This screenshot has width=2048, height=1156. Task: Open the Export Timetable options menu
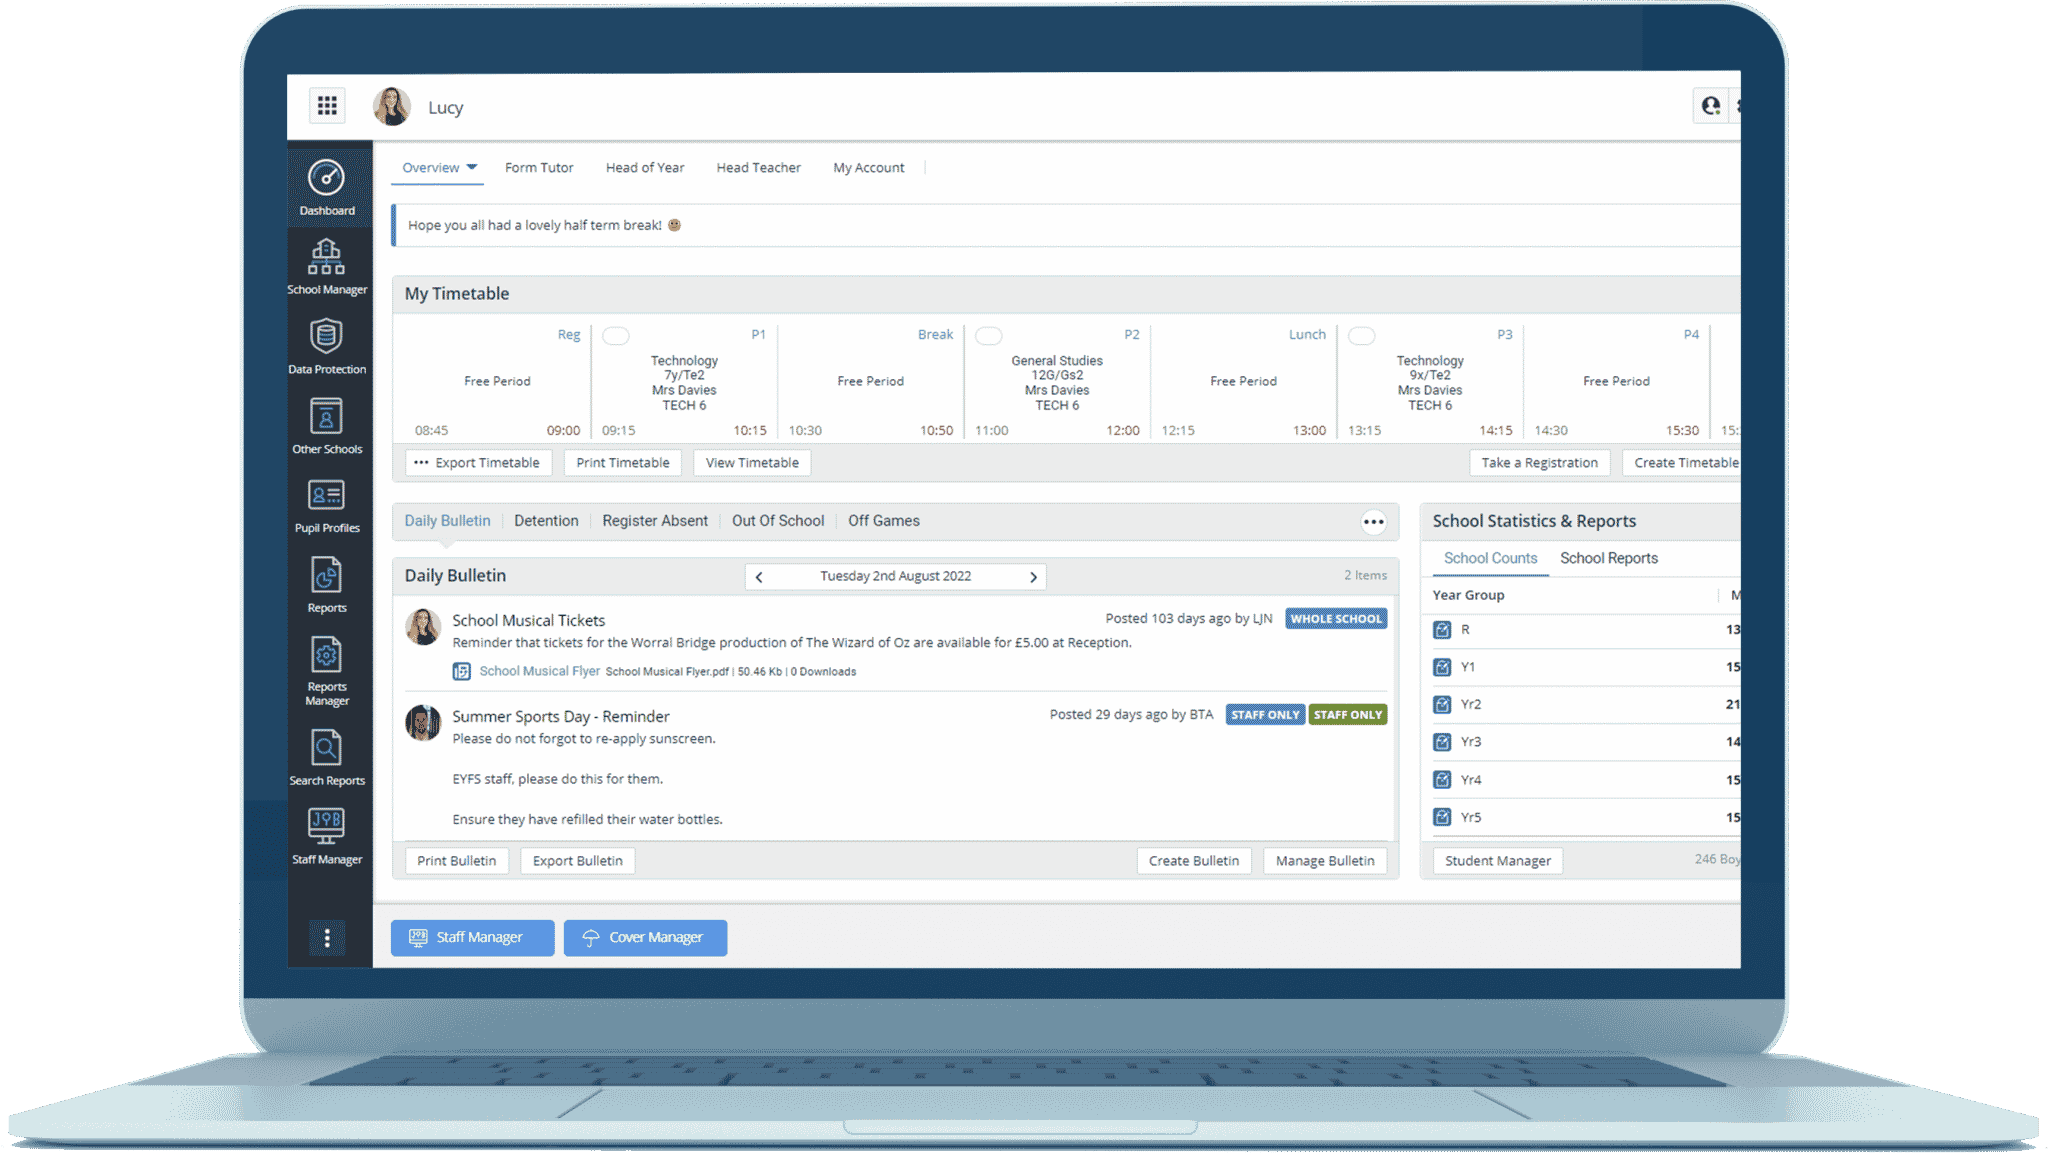(421, 463)
